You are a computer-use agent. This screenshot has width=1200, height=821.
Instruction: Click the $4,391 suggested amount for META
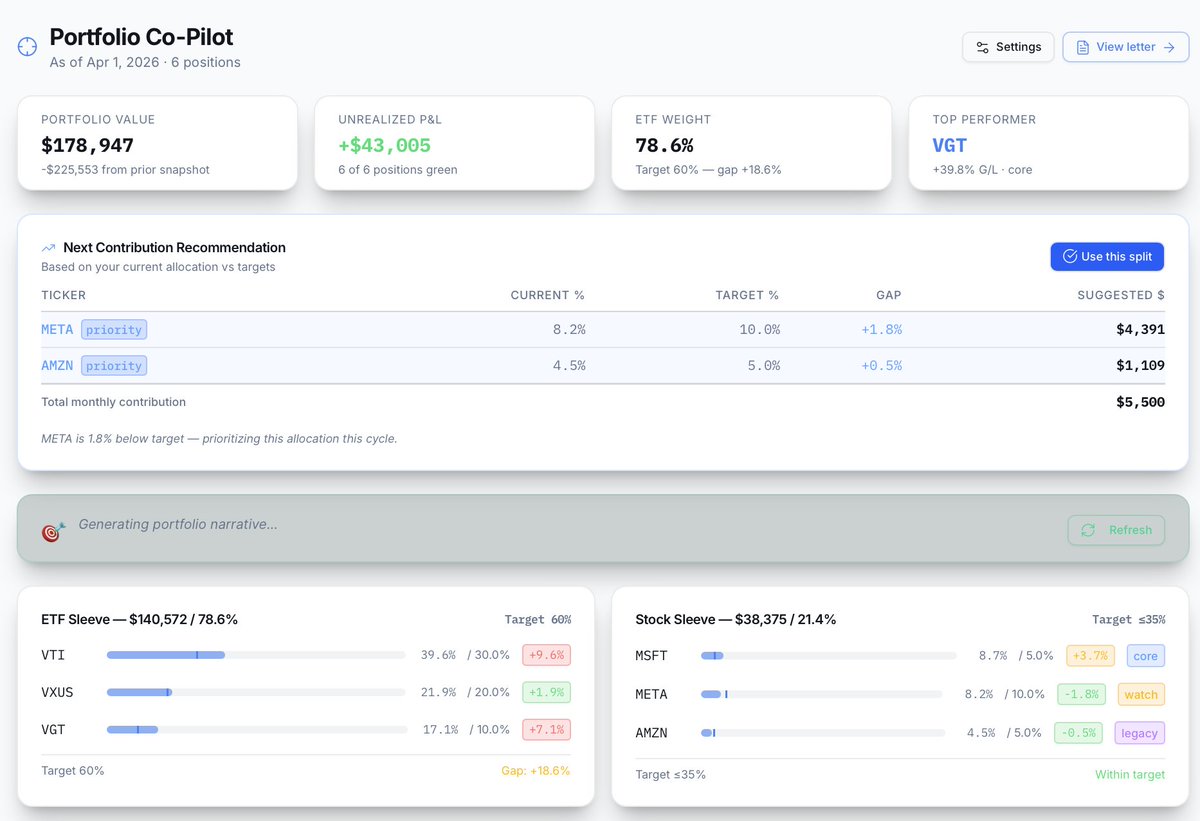(1141, 329)
